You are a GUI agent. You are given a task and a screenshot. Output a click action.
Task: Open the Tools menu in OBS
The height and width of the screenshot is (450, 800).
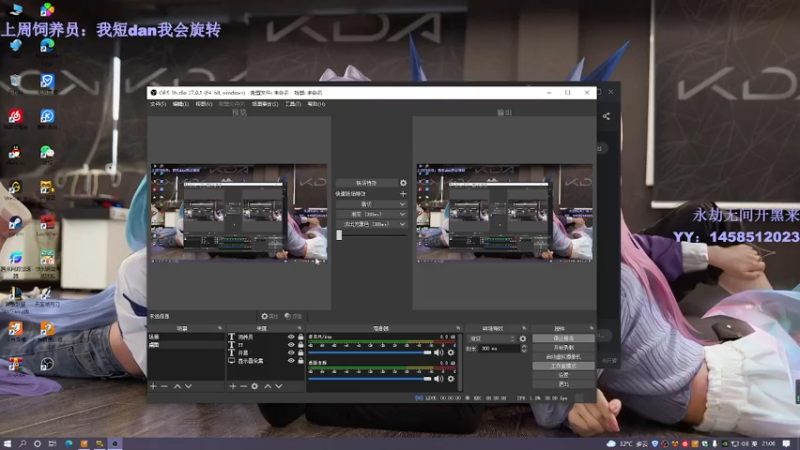pos(293,104)
